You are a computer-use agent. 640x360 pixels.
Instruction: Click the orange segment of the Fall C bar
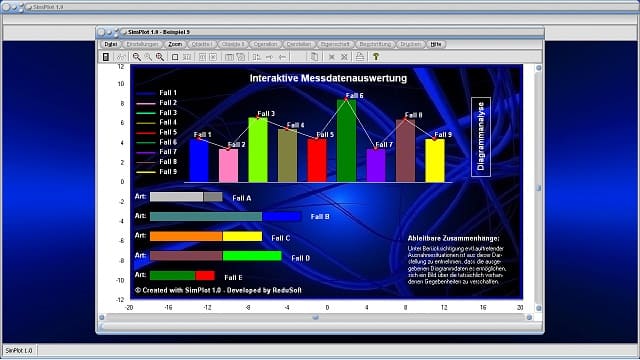(x=186, y=236)
